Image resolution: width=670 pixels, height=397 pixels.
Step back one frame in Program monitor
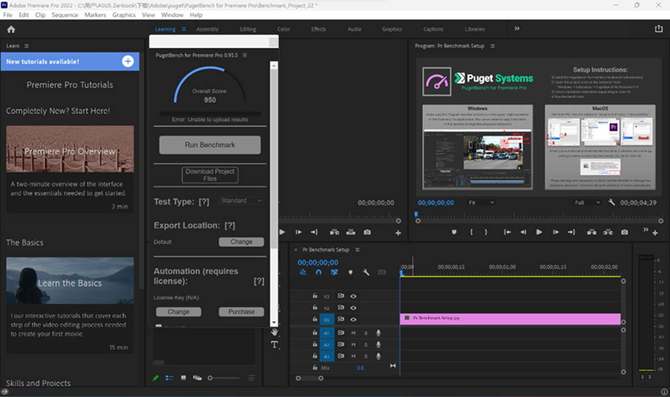(523, 232)
